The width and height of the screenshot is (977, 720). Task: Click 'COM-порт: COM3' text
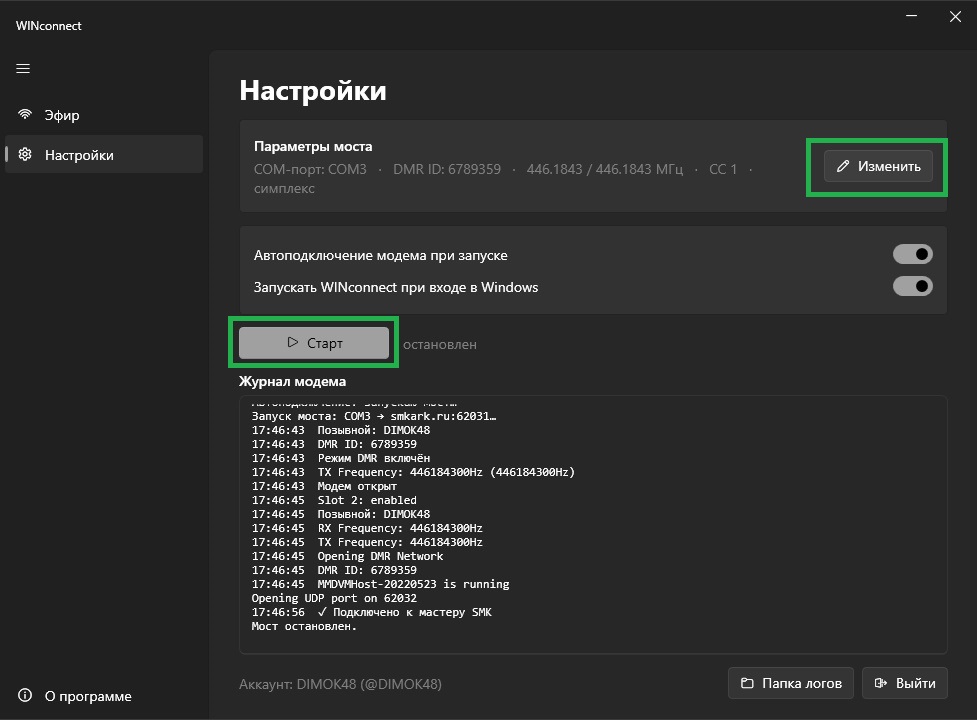click(x=310, y=169)
